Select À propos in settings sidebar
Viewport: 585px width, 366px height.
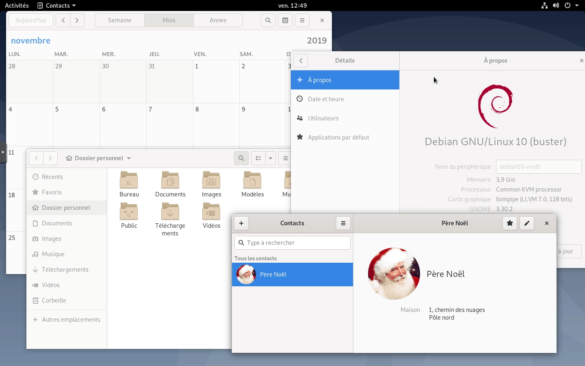[345, 80]
